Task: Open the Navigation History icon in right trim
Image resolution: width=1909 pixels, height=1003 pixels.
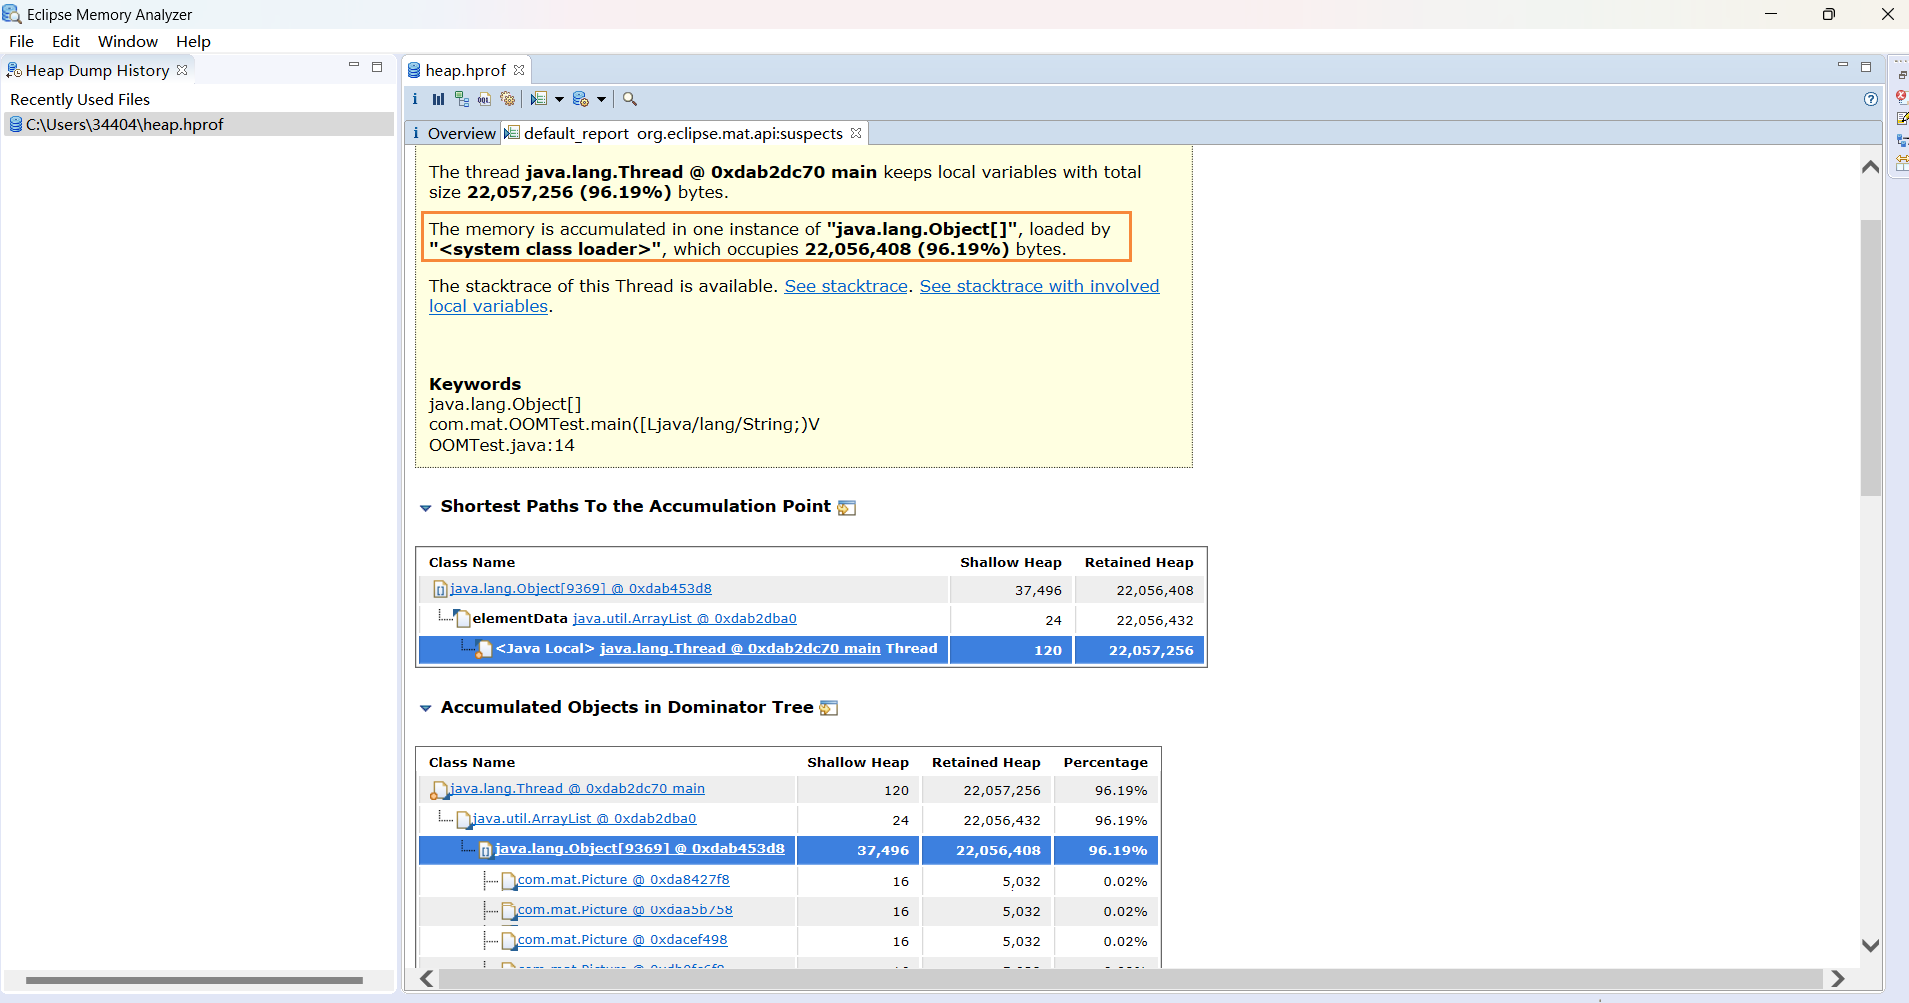Action: point(1901,141)
